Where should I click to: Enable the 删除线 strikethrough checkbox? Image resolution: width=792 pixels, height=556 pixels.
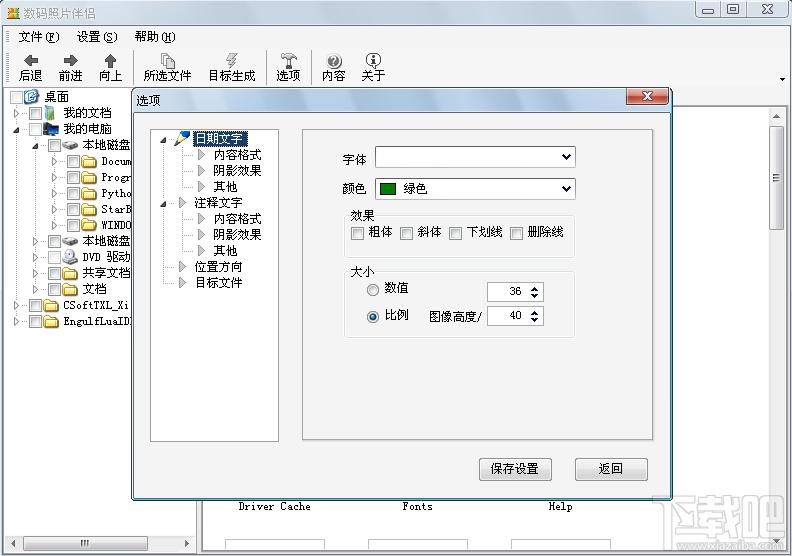[x=516, y=233]
